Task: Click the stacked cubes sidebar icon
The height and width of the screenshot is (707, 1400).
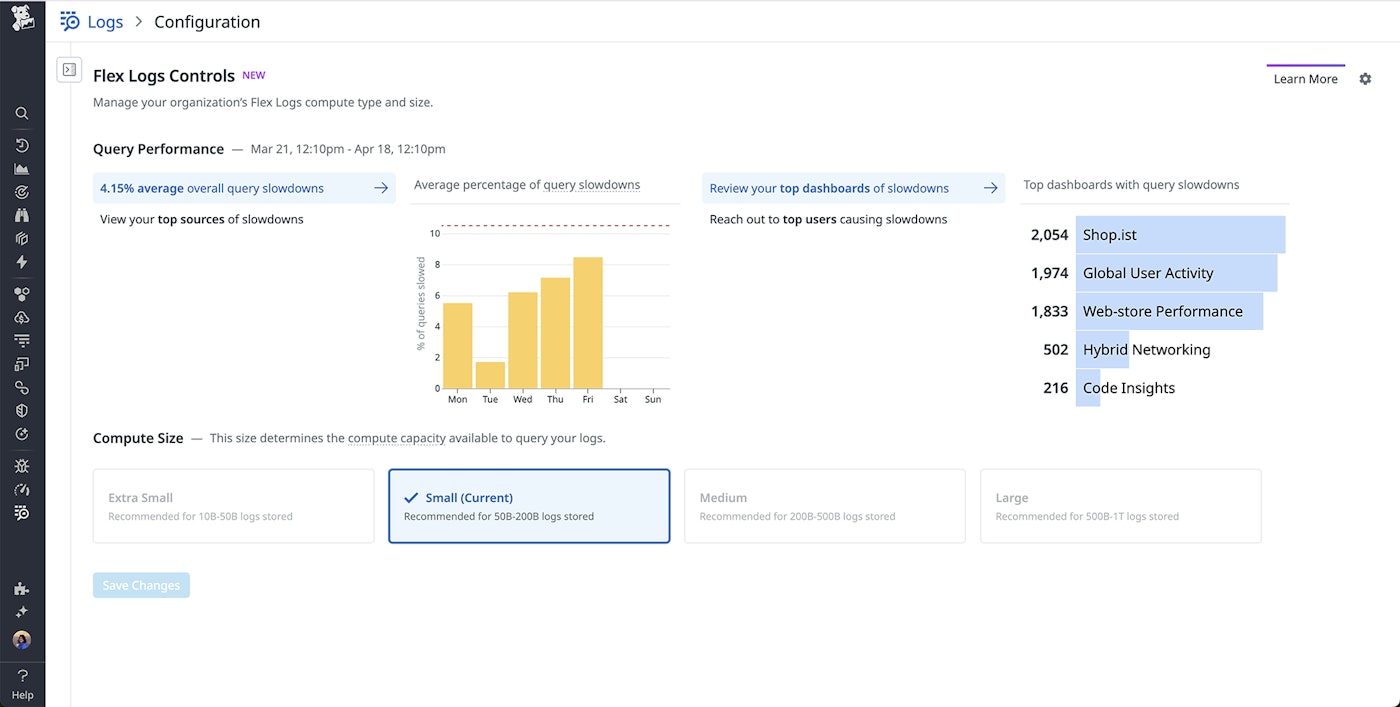Action: point(22,239)
